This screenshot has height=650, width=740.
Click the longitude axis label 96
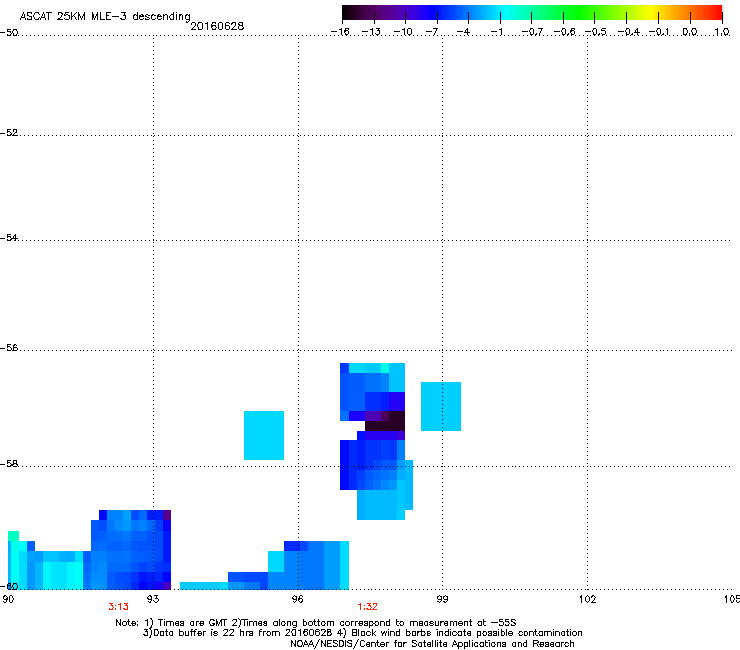(x=298, y=599)
